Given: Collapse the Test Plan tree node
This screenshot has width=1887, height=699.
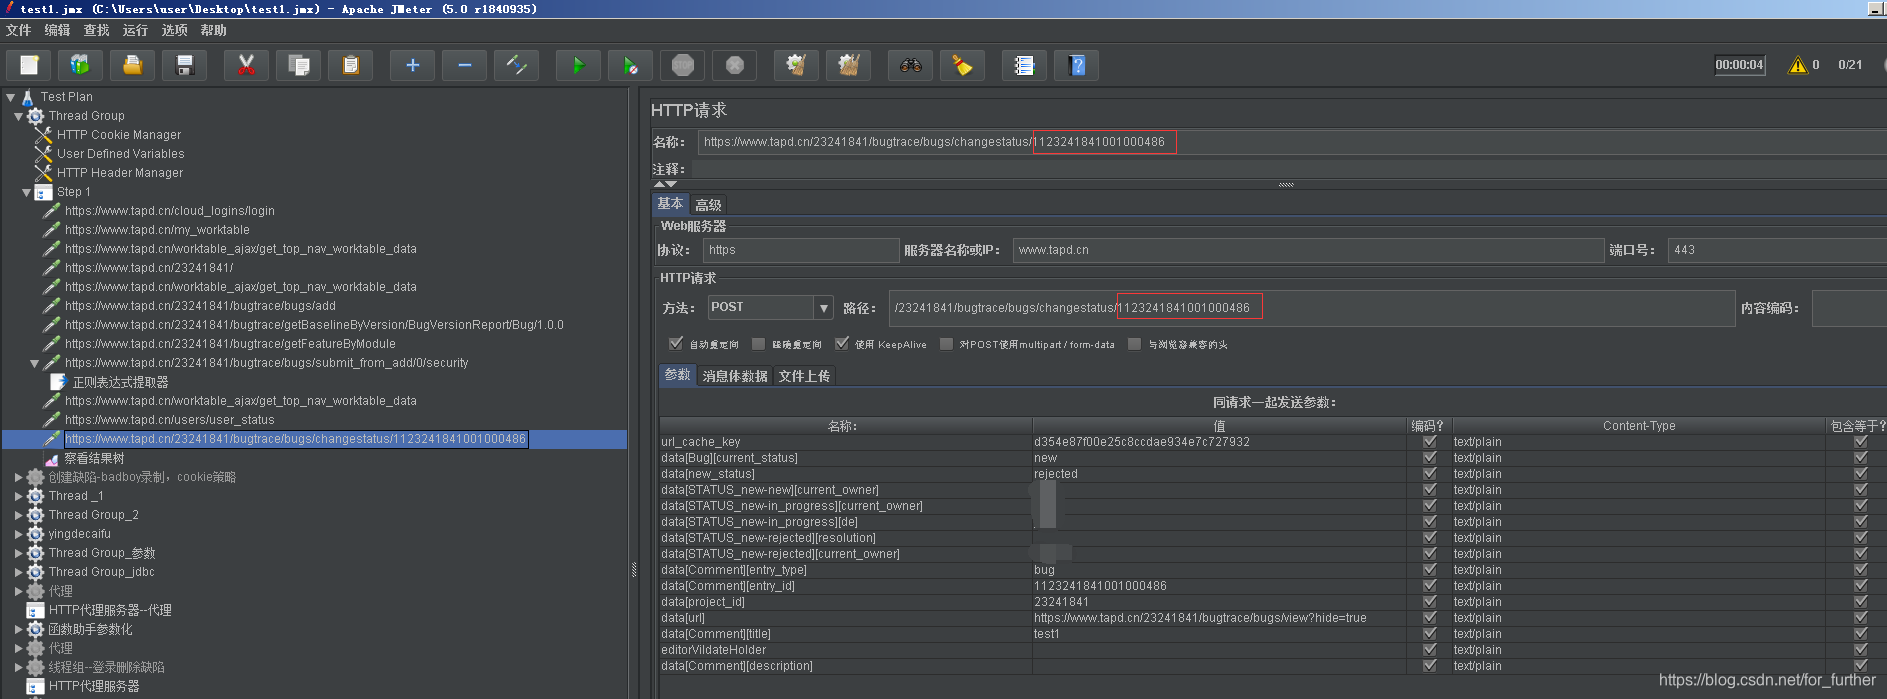Looking at the screenshot, I should pyautogui.click(x=10, y=97).
